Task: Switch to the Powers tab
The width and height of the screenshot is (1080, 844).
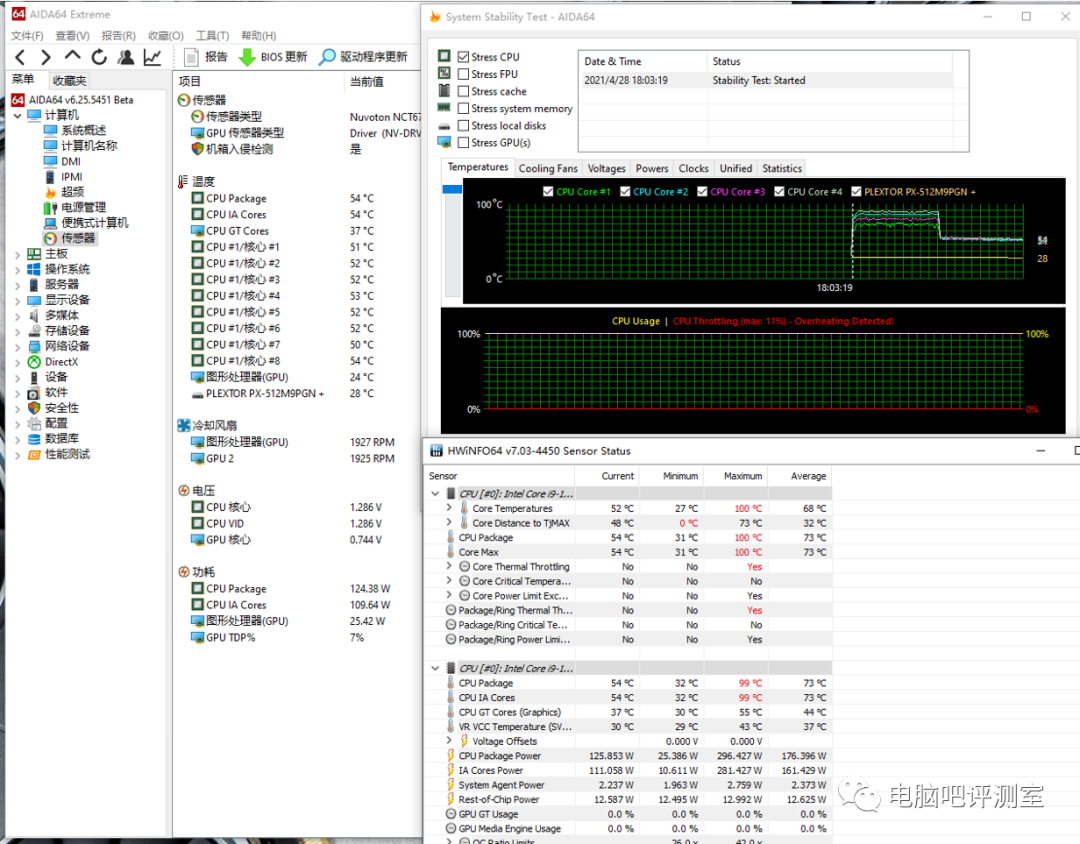Action: (x=652, y=168)
